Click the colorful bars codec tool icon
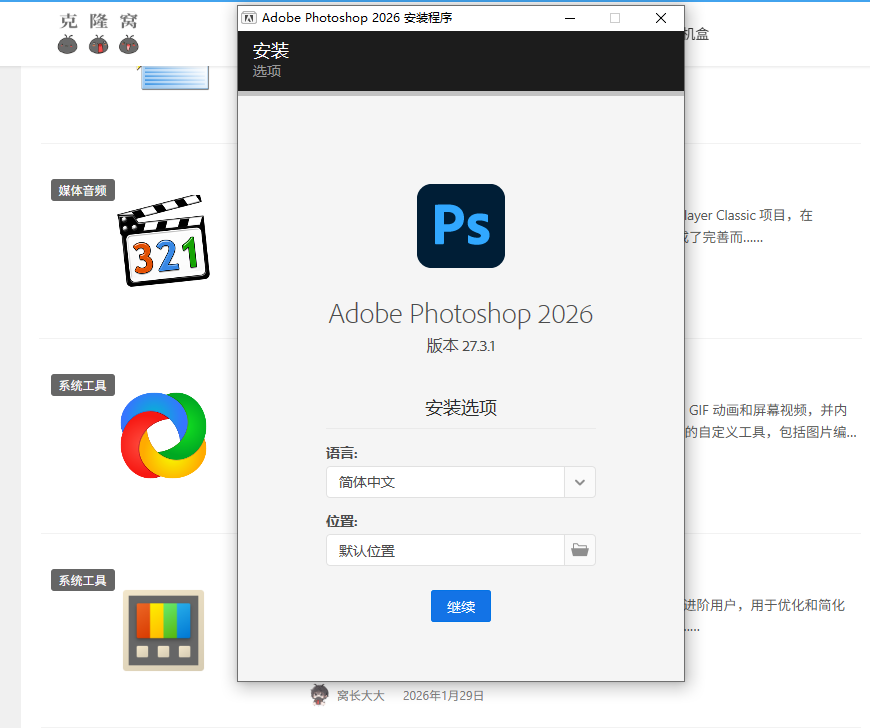870x728 pixels. (x=163, y=629)
